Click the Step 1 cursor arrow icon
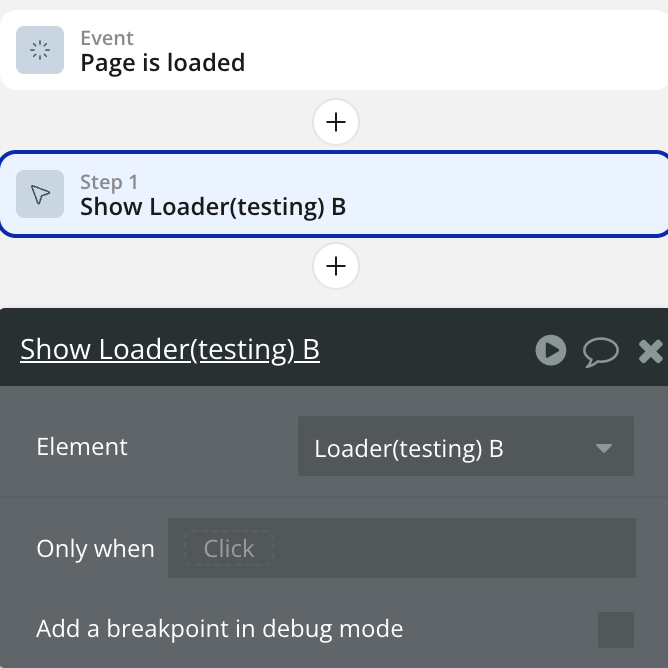The height and width of the screenshot is (668, 668). coord(40,194)
